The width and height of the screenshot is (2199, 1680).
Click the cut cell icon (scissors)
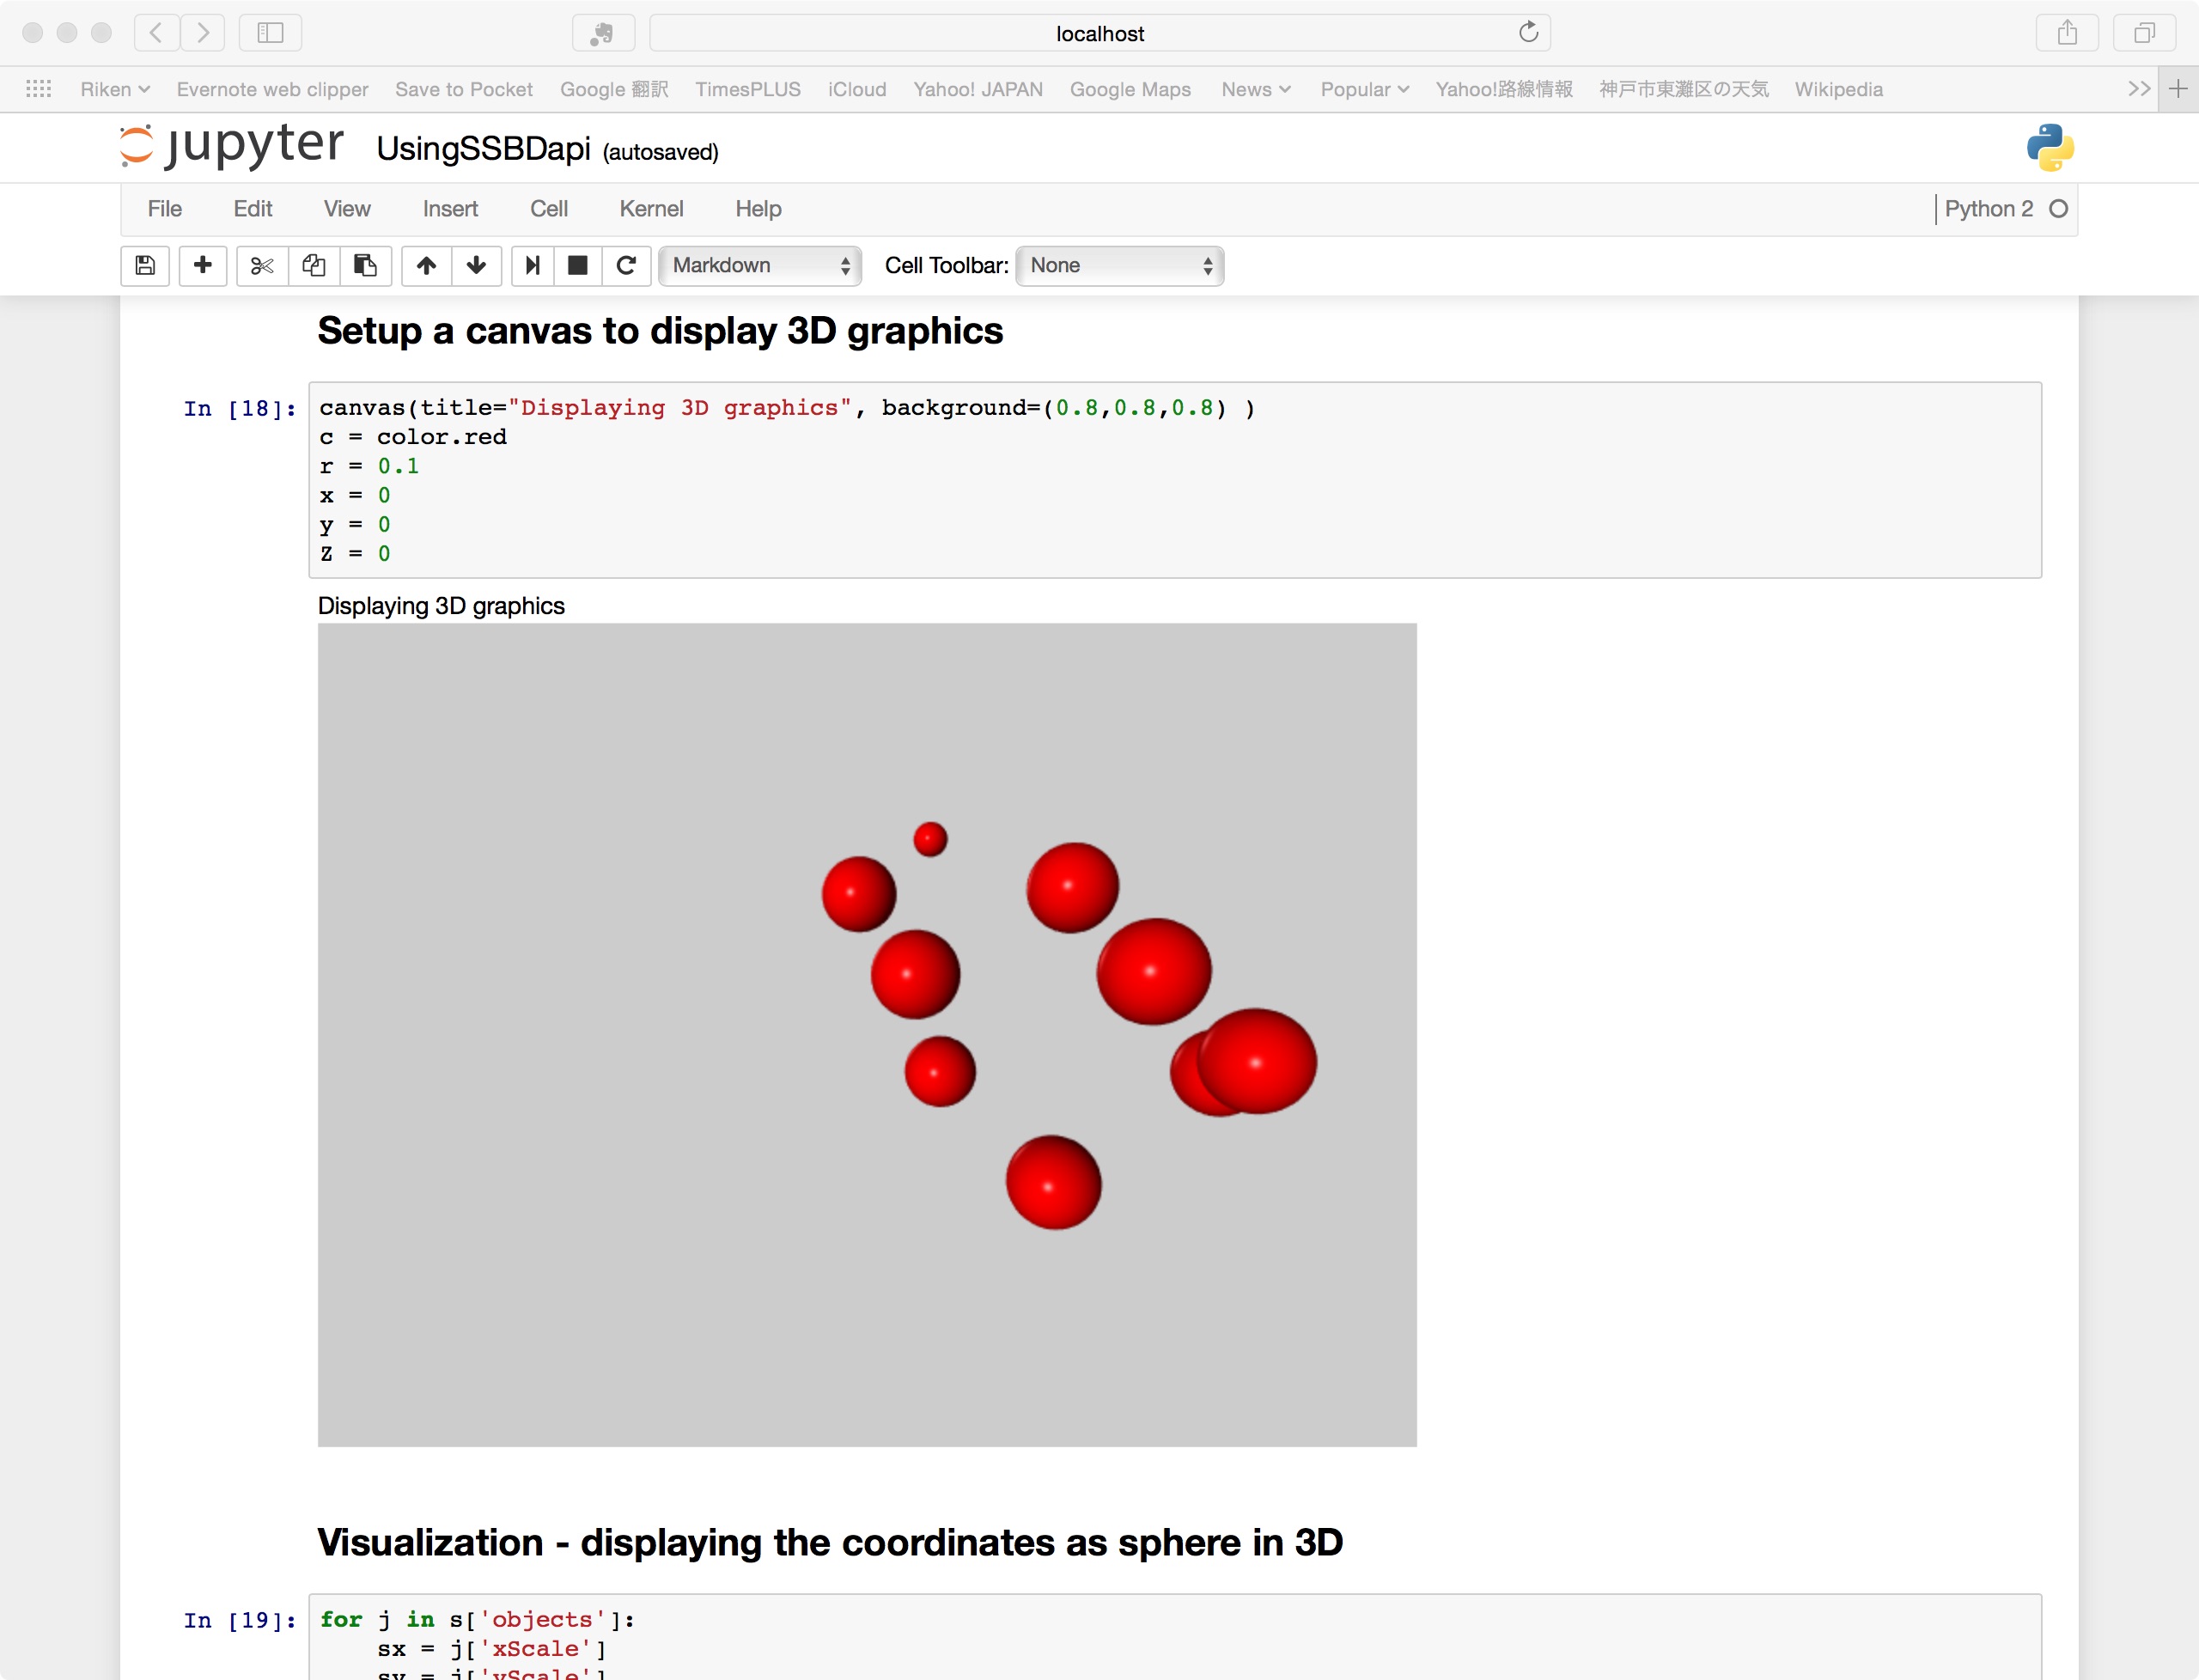point(261,265)
